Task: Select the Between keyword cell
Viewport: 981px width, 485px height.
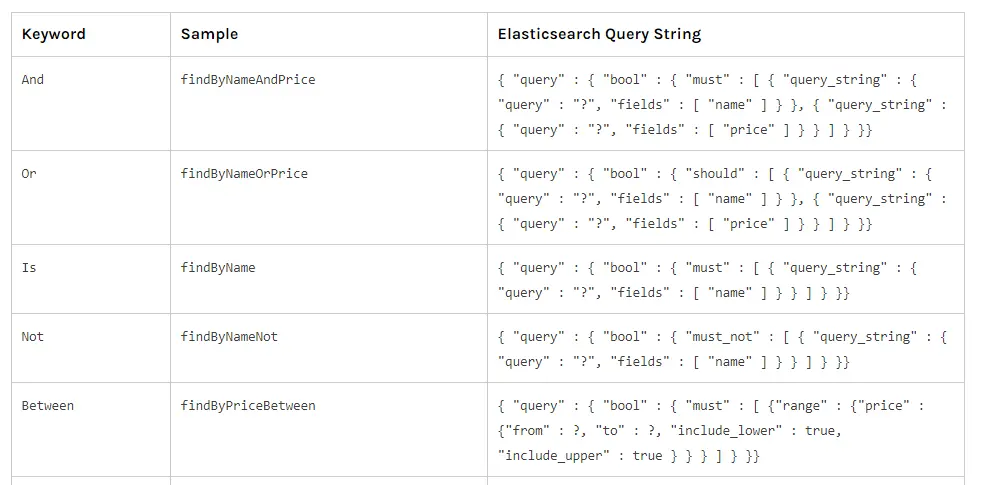Action: tap(48, 405)
